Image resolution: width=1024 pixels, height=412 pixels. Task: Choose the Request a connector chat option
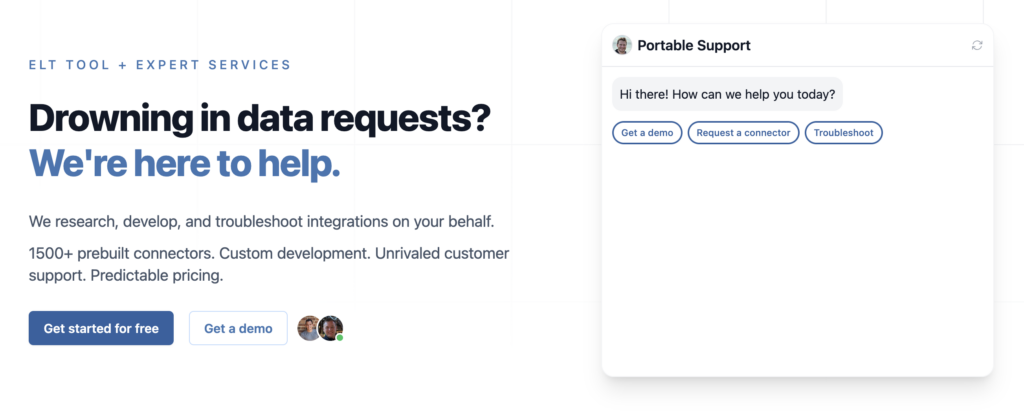pos(743,133)
